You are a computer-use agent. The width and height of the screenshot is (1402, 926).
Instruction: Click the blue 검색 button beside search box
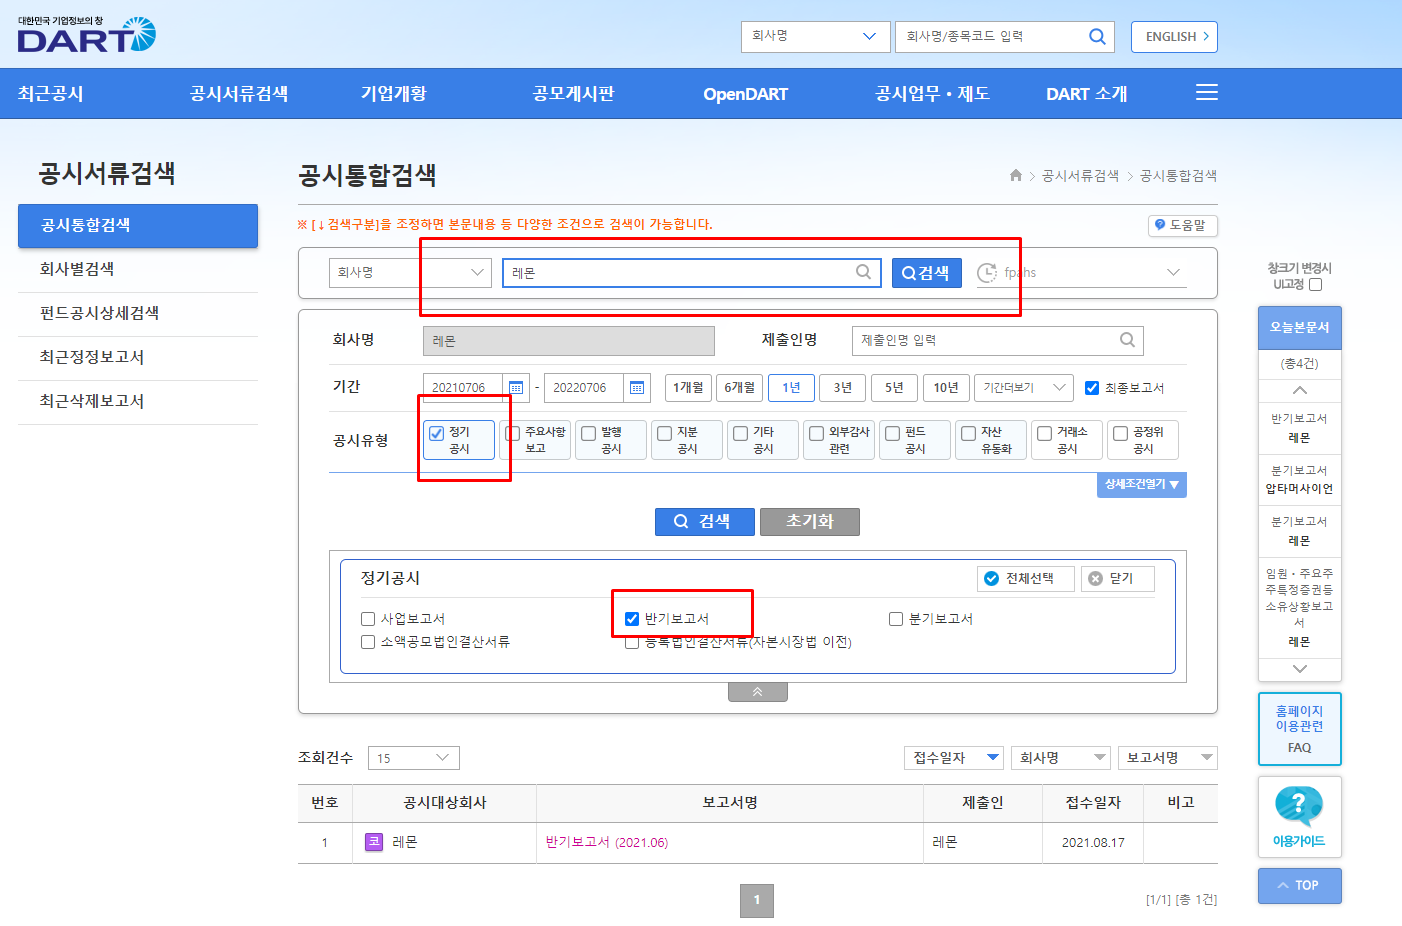pos(926,273)
